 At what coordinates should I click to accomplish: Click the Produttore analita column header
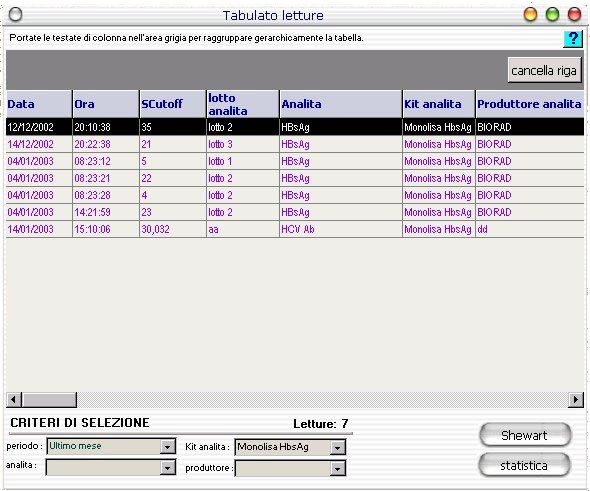point(530,104)
